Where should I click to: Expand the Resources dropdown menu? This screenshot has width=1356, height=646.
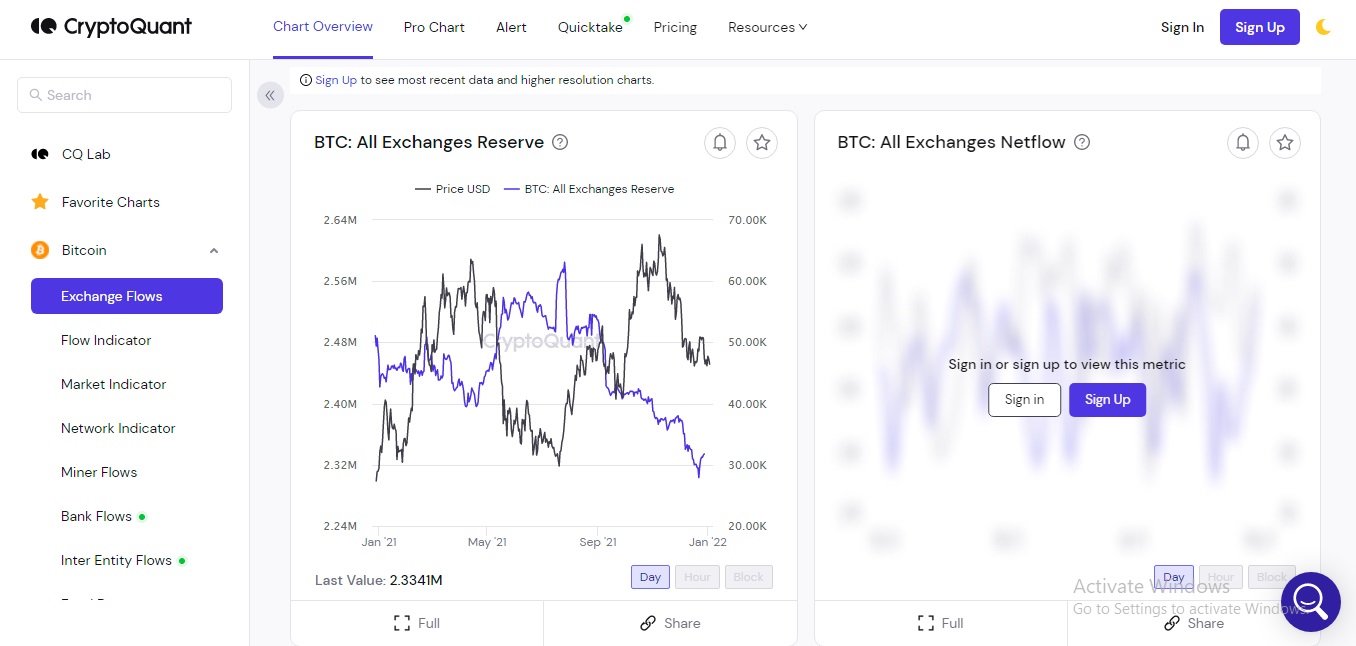coord(767,27)
